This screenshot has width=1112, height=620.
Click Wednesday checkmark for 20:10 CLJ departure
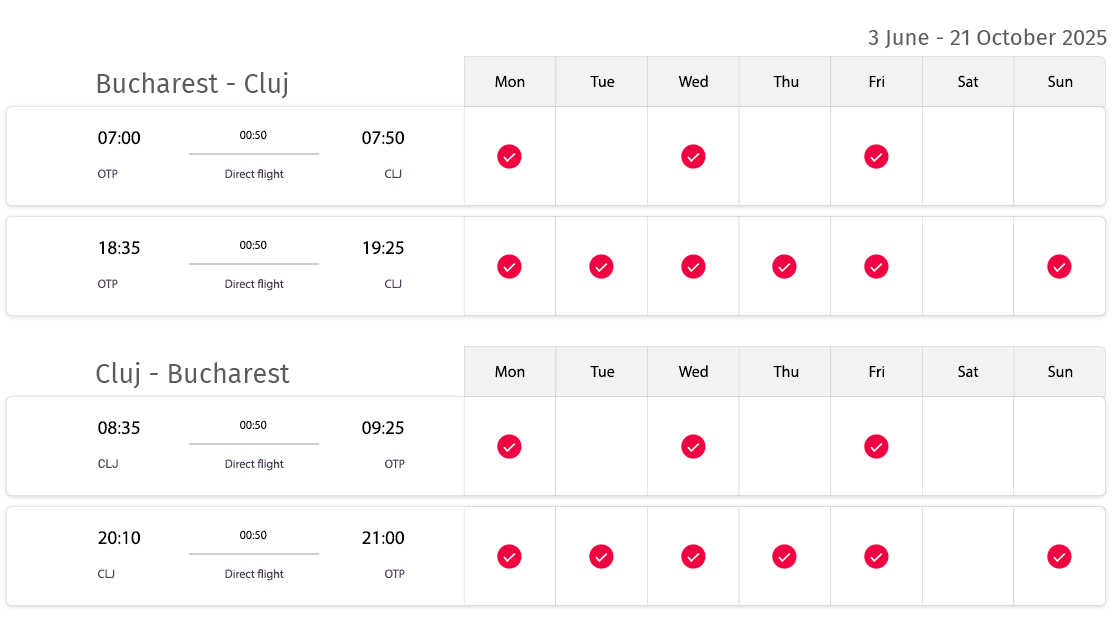point(693,557)
